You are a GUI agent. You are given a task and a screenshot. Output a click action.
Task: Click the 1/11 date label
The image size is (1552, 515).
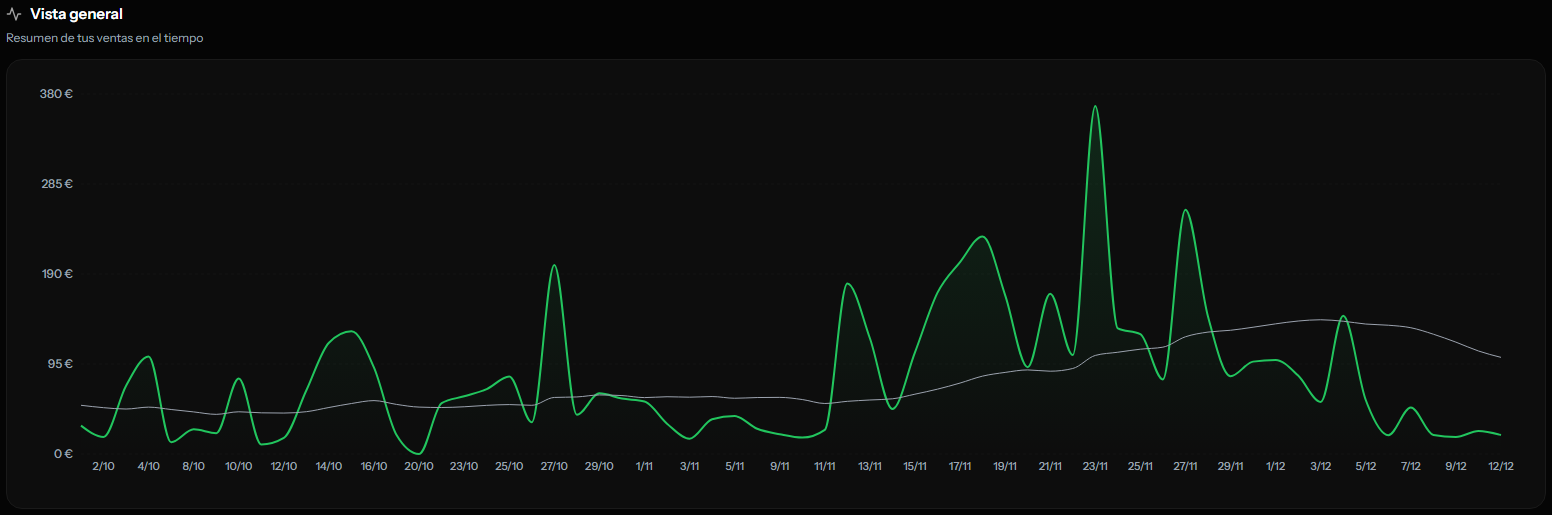coord(644,467)
